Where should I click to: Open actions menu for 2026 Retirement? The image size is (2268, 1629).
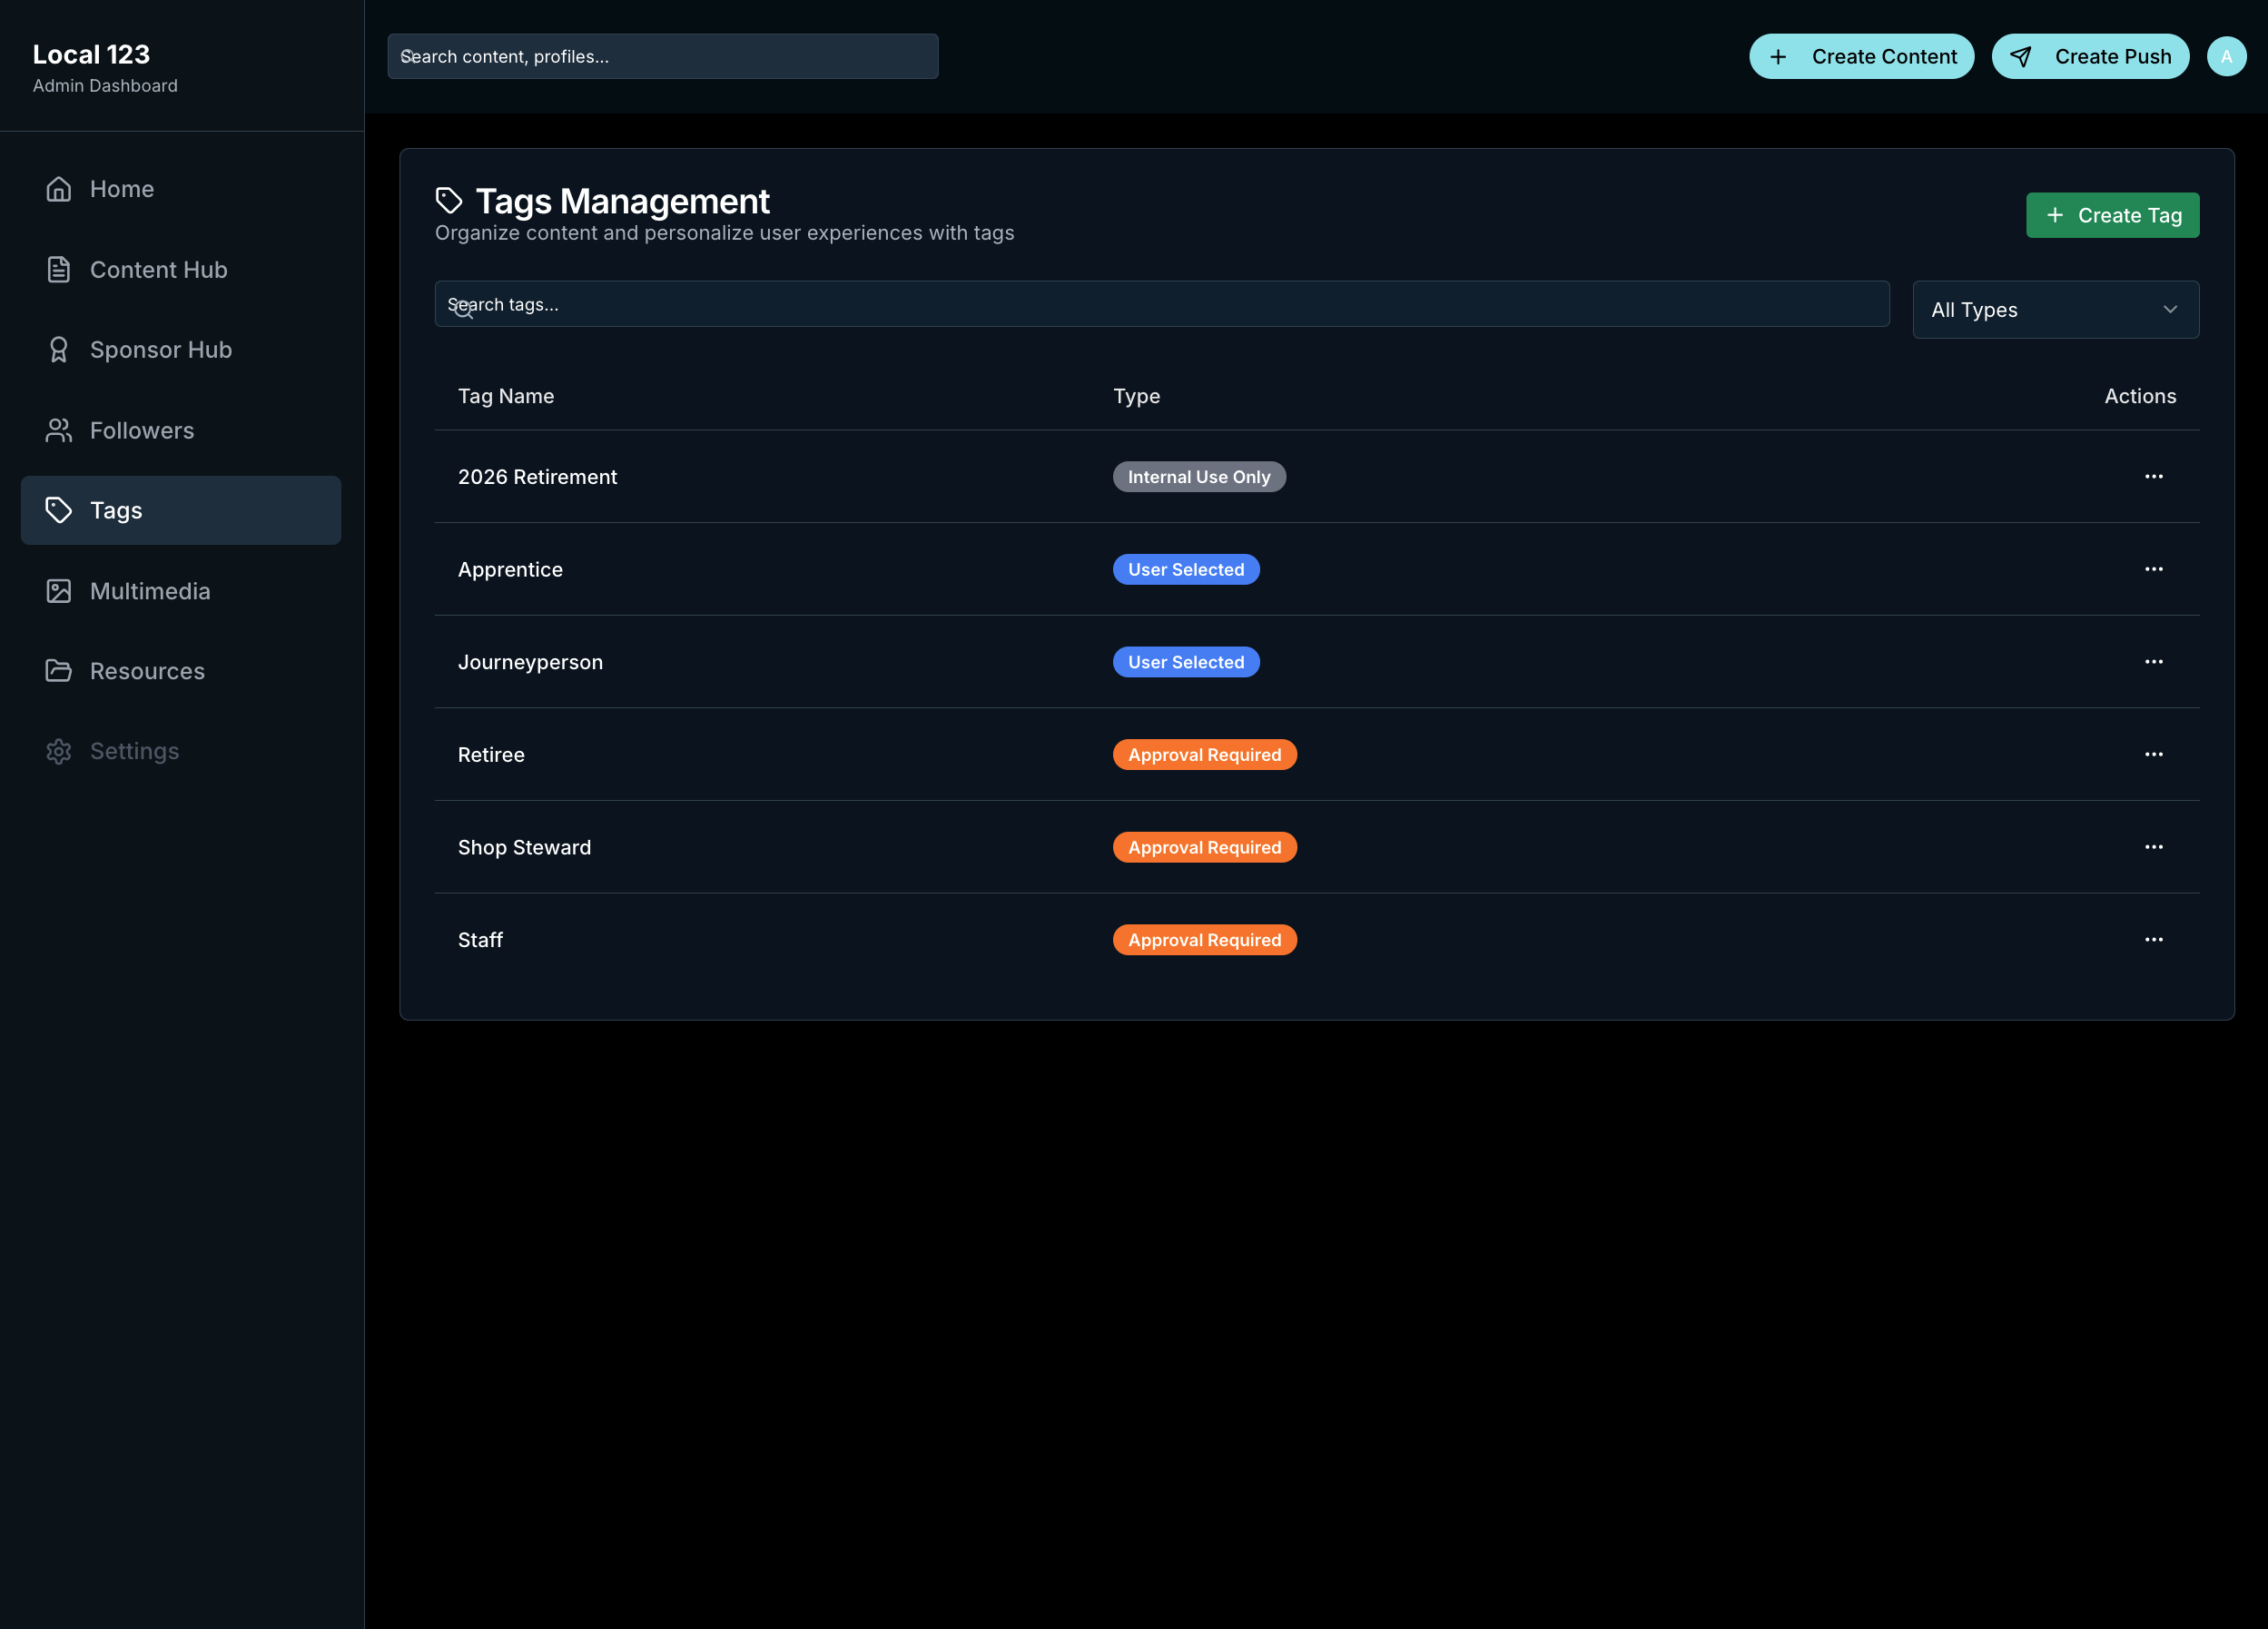point(2154,476)
